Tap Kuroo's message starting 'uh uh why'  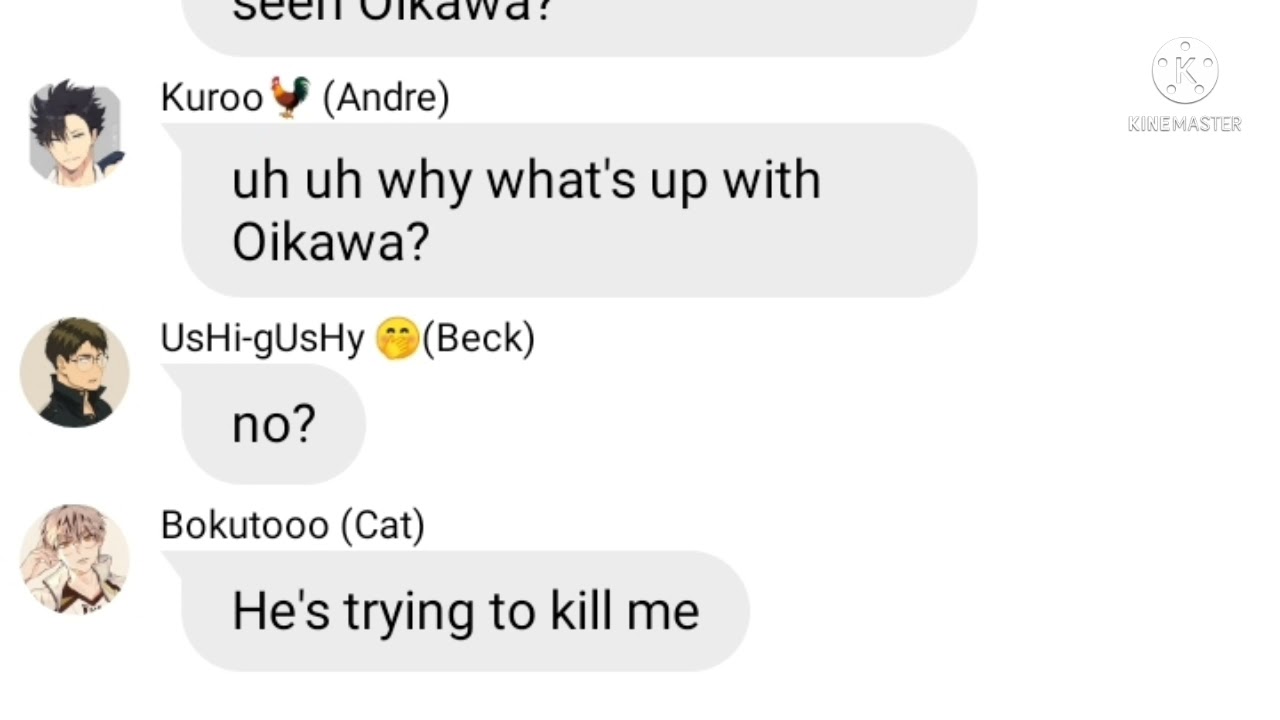click(578, 210)
